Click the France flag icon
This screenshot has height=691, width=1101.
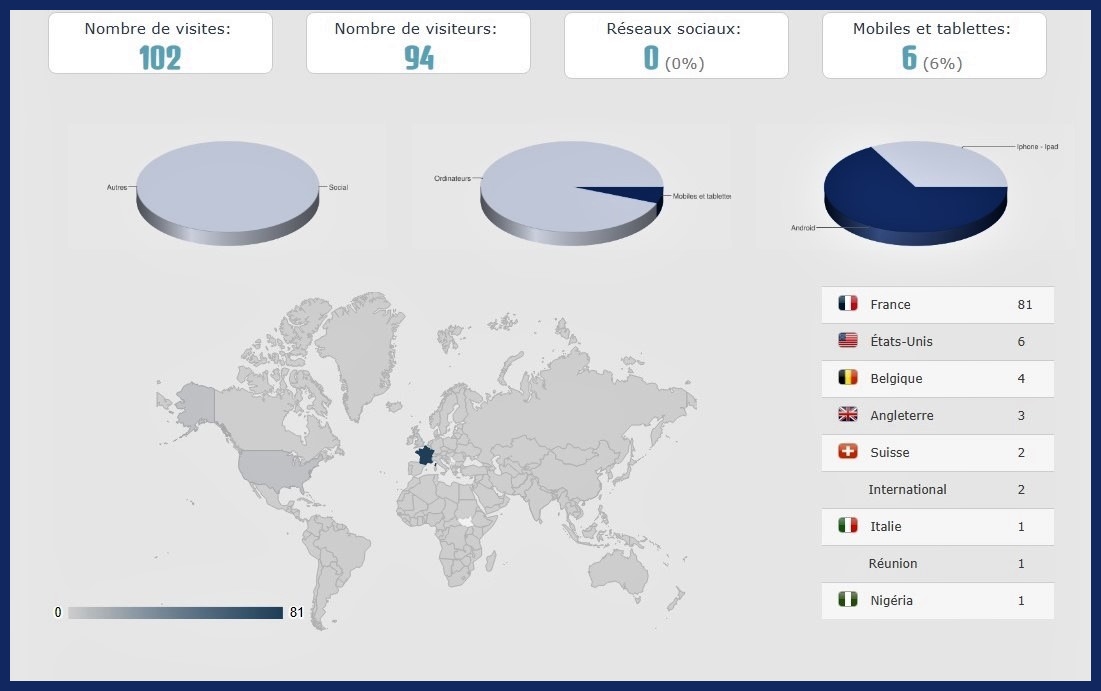click(x=848, y=303)
